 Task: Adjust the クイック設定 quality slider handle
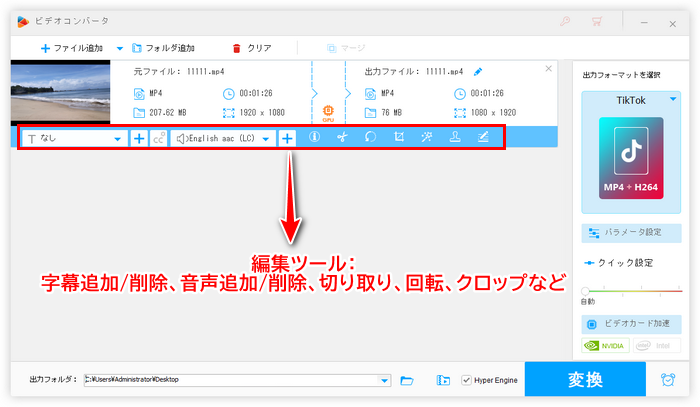[x=585, y=291]
